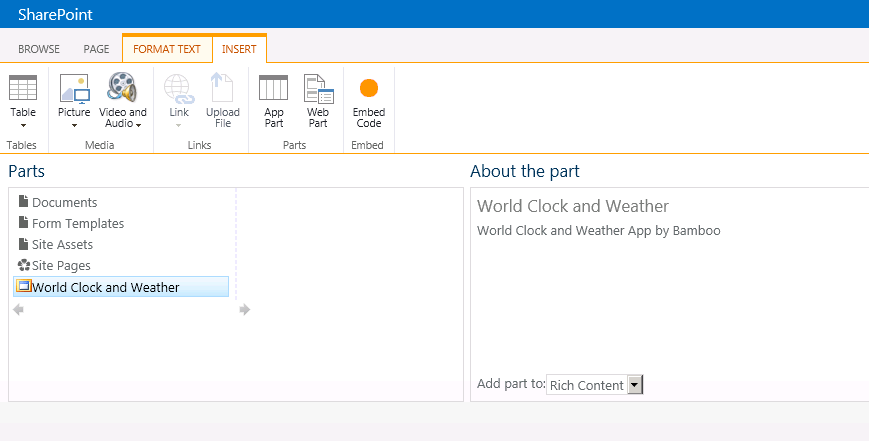Click the Upload File icon
The height and width of the screenshot is (441, 869).
[222, 88]
